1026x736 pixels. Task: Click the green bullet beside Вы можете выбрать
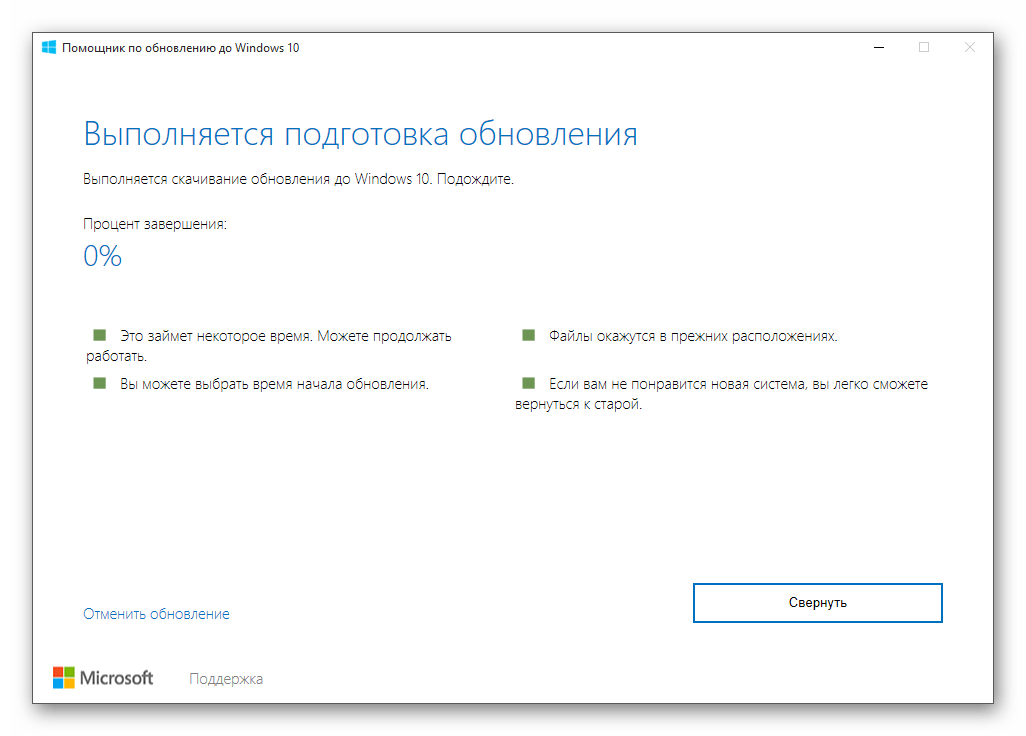[99, 383]
